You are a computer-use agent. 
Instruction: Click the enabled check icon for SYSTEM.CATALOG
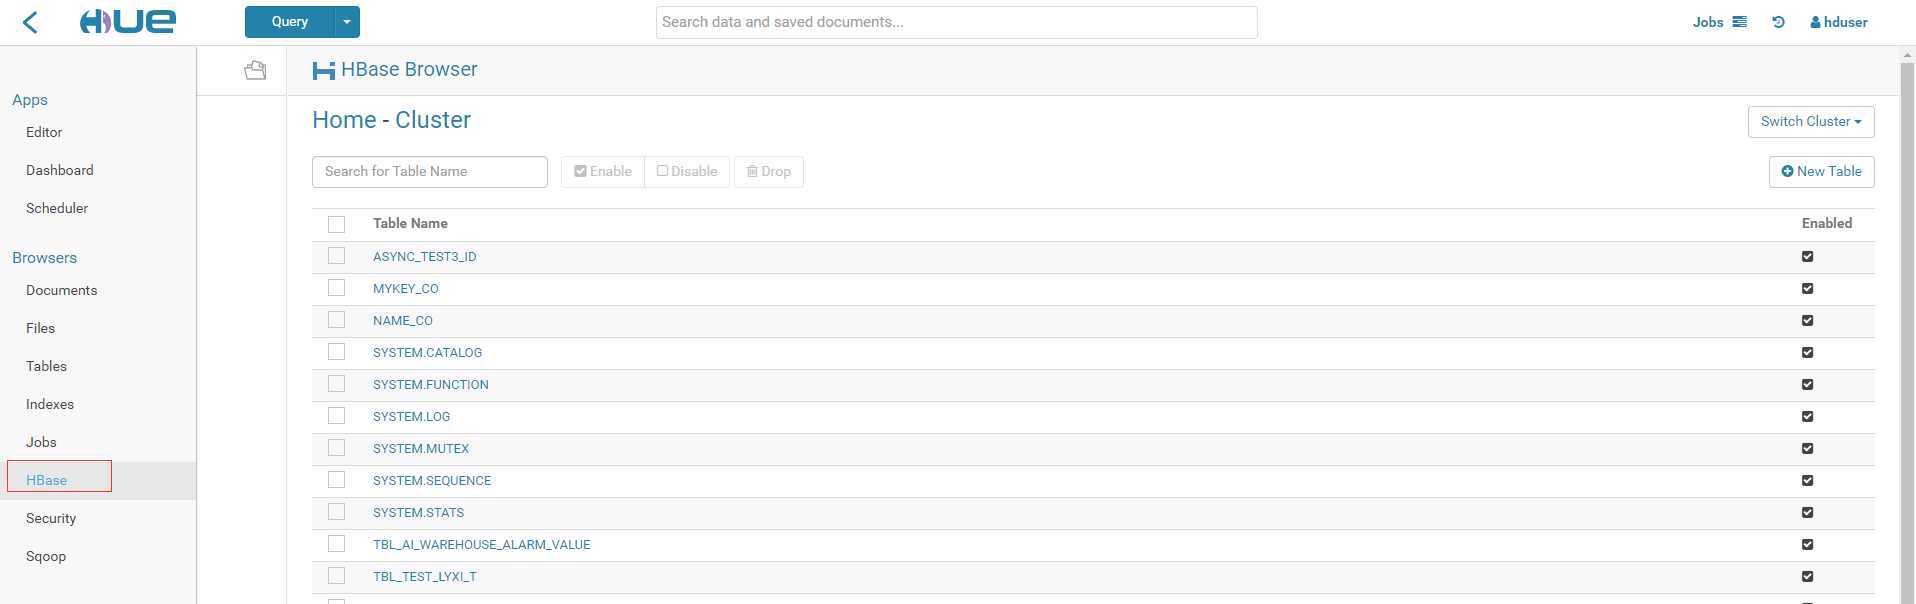(x=1807, y=353)
